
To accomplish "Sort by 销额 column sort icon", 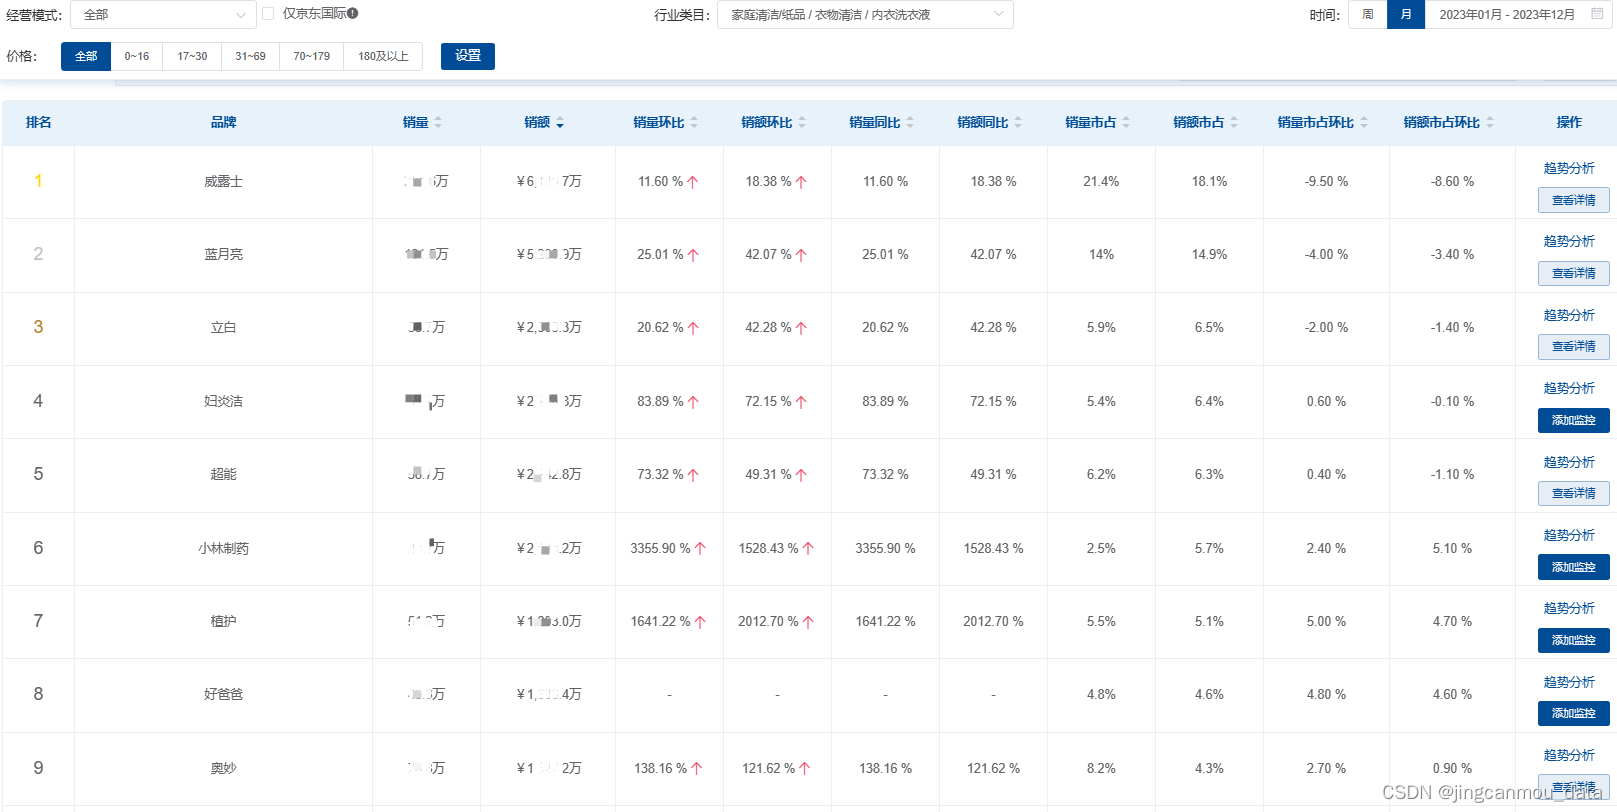I will pos(560,123).
